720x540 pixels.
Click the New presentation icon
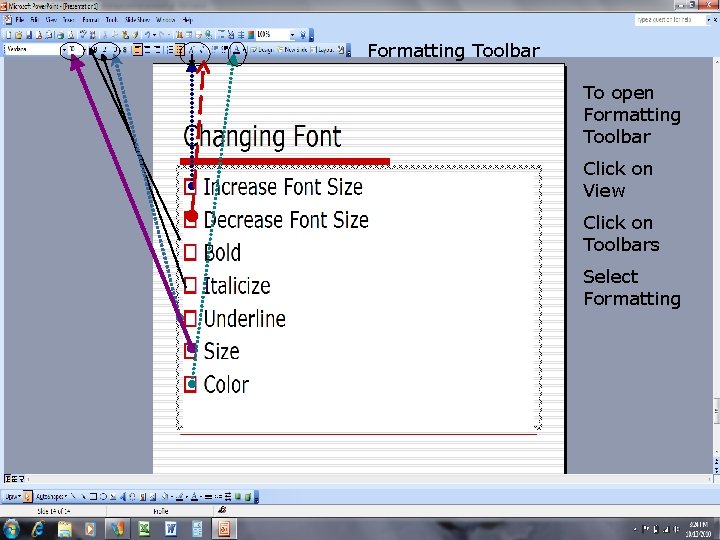coord(8,35)
